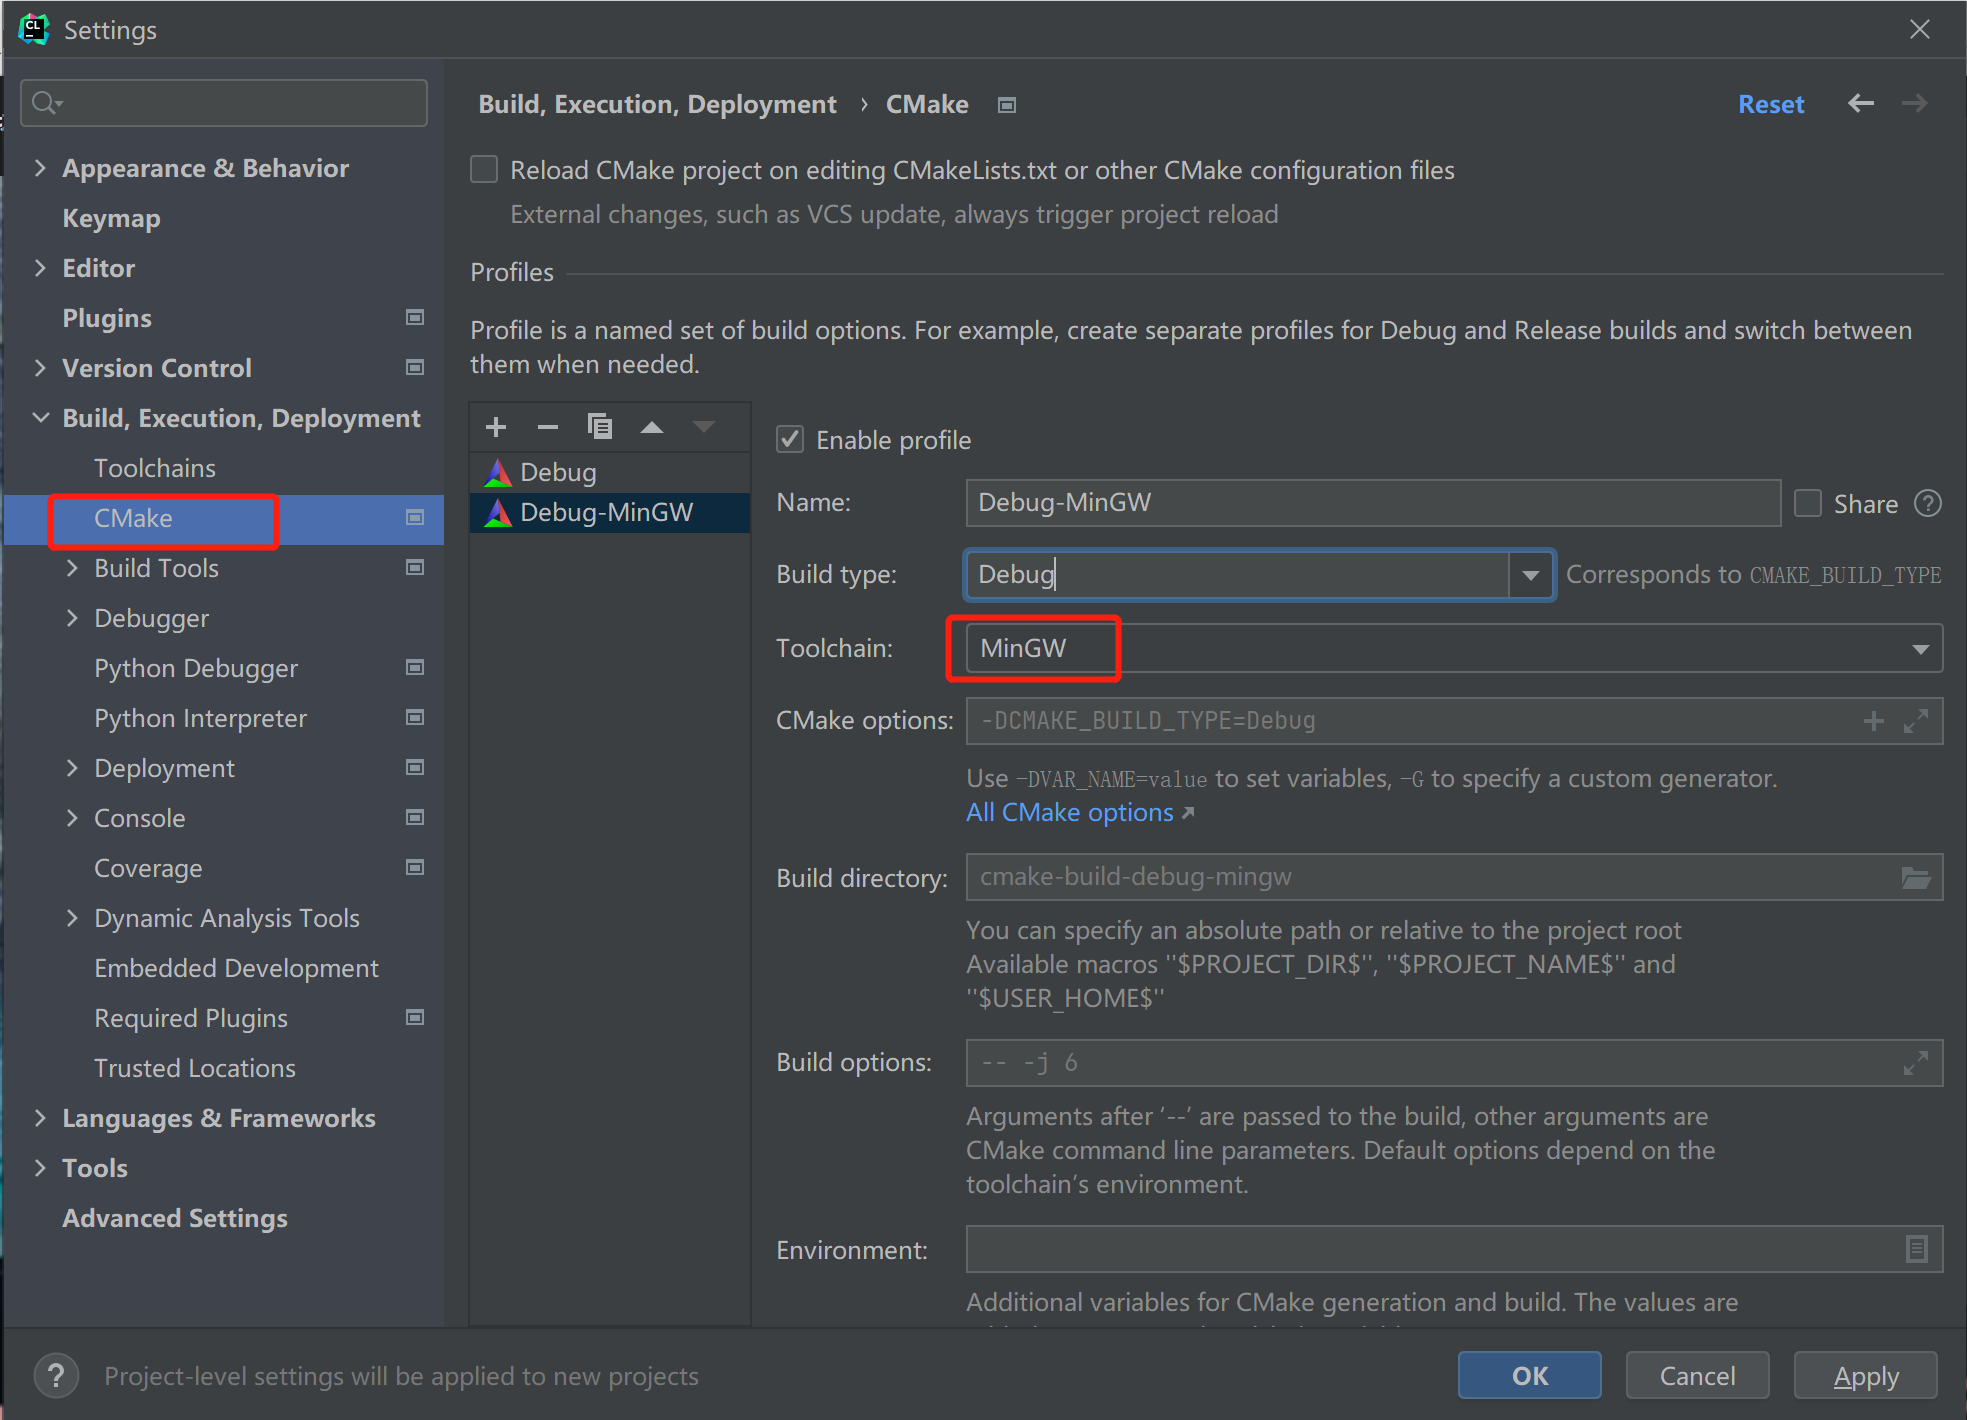Open Trusted Locations settings
The image size is (1967, 1420).
[x=195, y=1068]
